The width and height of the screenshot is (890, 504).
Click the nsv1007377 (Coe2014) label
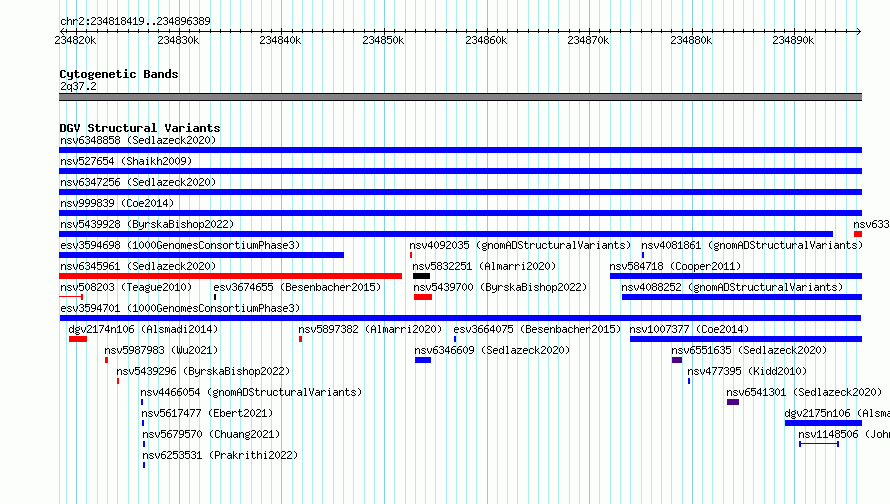coord(689,329)
